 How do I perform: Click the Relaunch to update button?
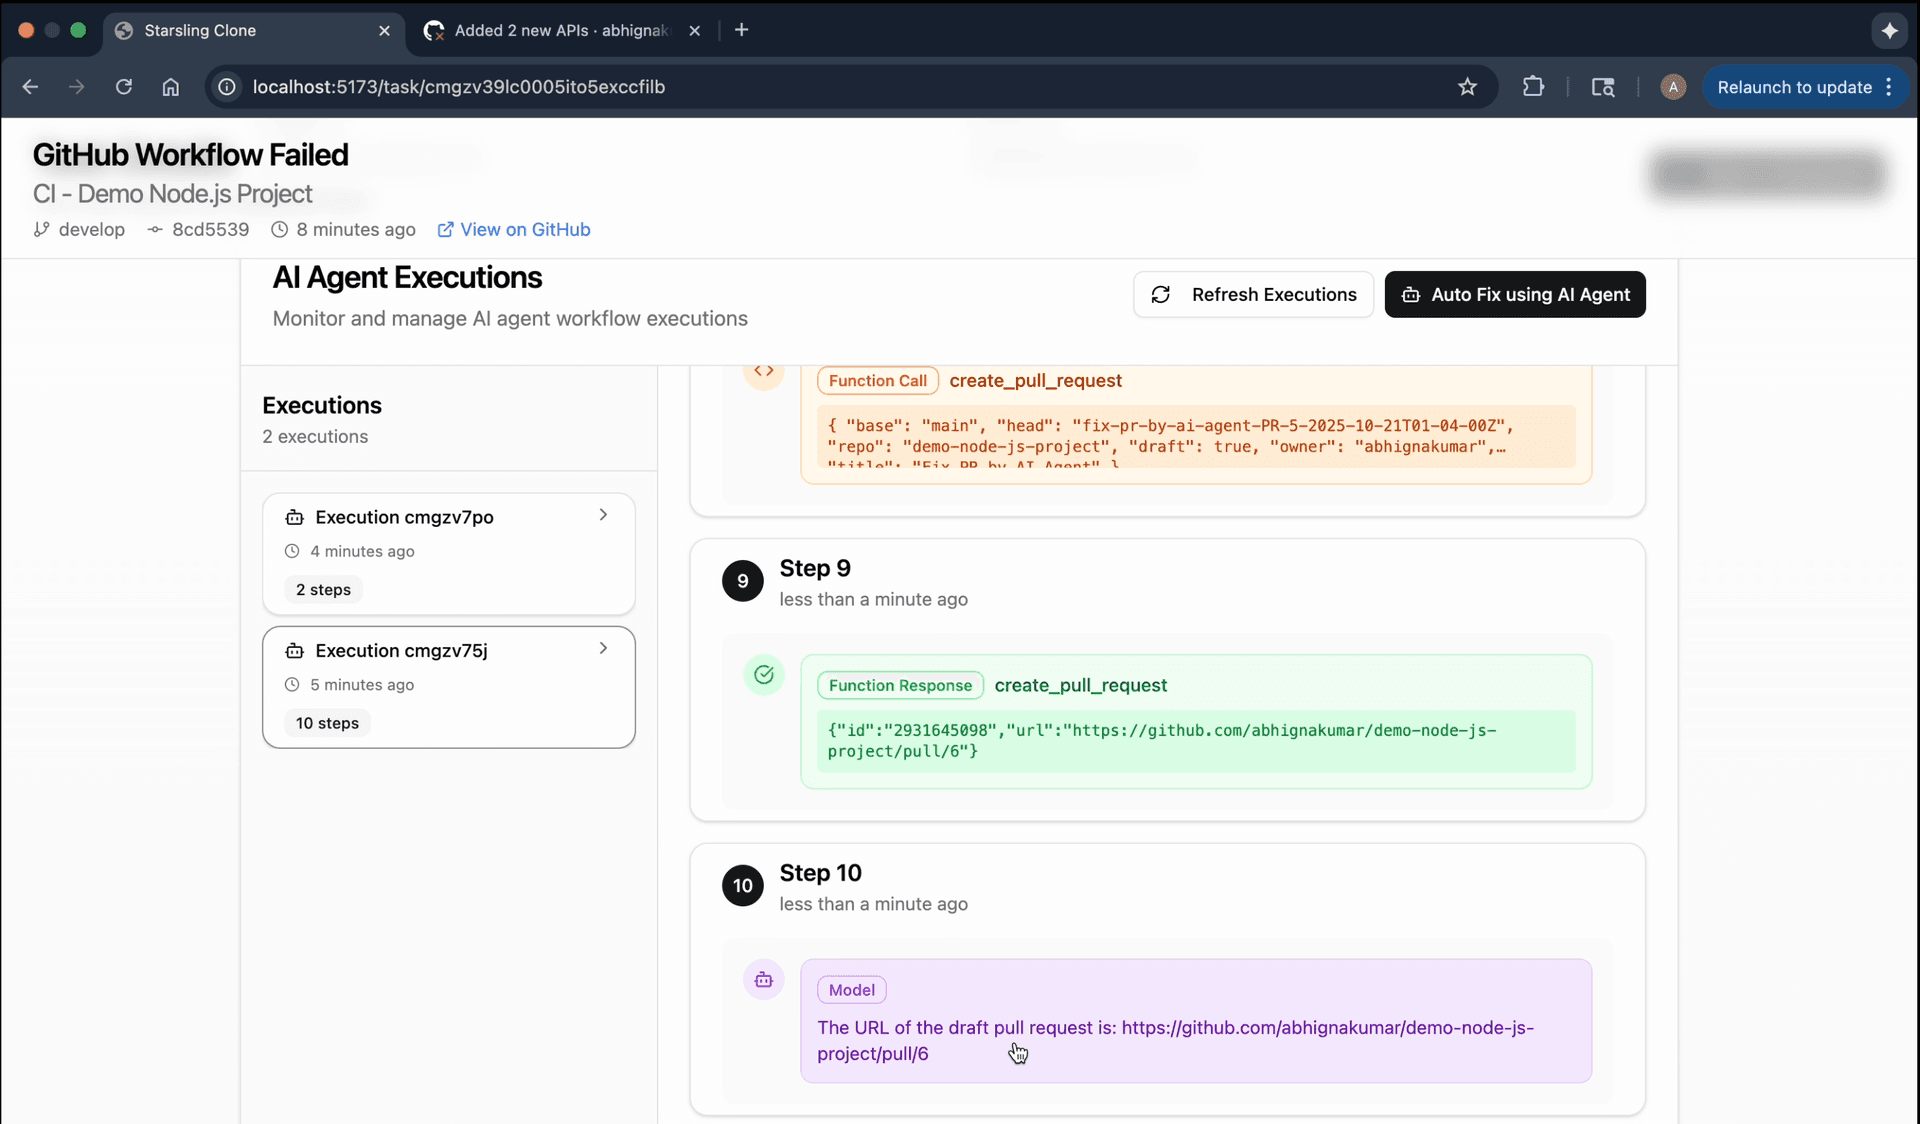1794,87
